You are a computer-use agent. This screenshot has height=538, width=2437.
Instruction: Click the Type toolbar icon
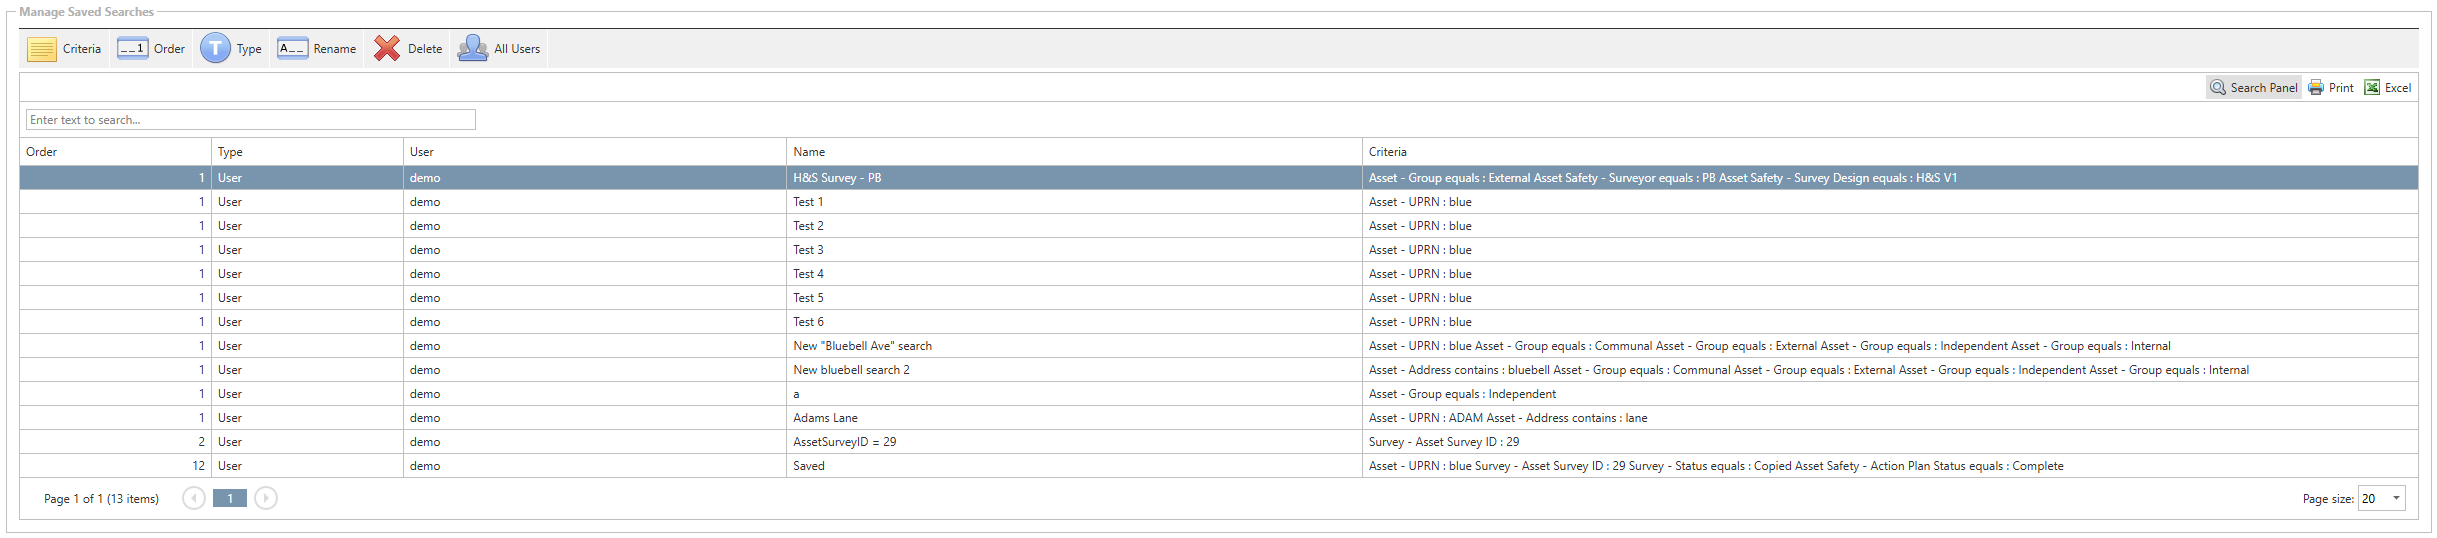[215, 49]
